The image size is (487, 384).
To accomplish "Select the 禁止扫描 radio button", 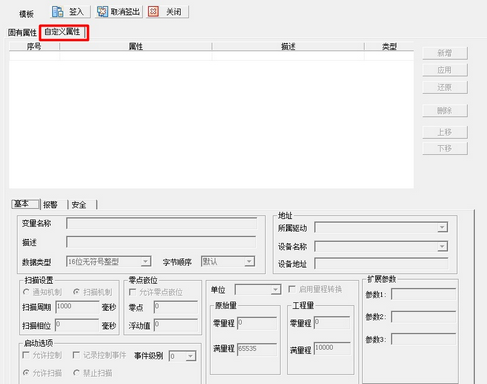I will click(x=76, y=373).
